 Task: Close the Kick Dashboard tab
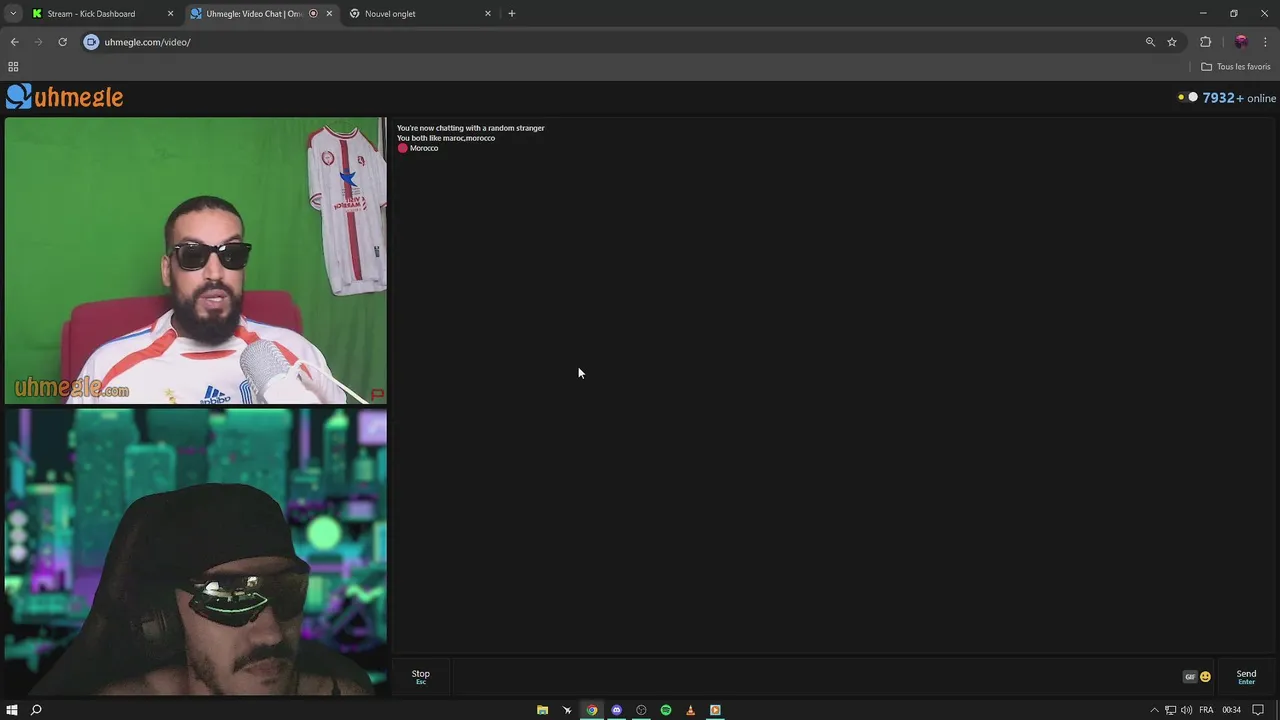[x=170, y=14]
